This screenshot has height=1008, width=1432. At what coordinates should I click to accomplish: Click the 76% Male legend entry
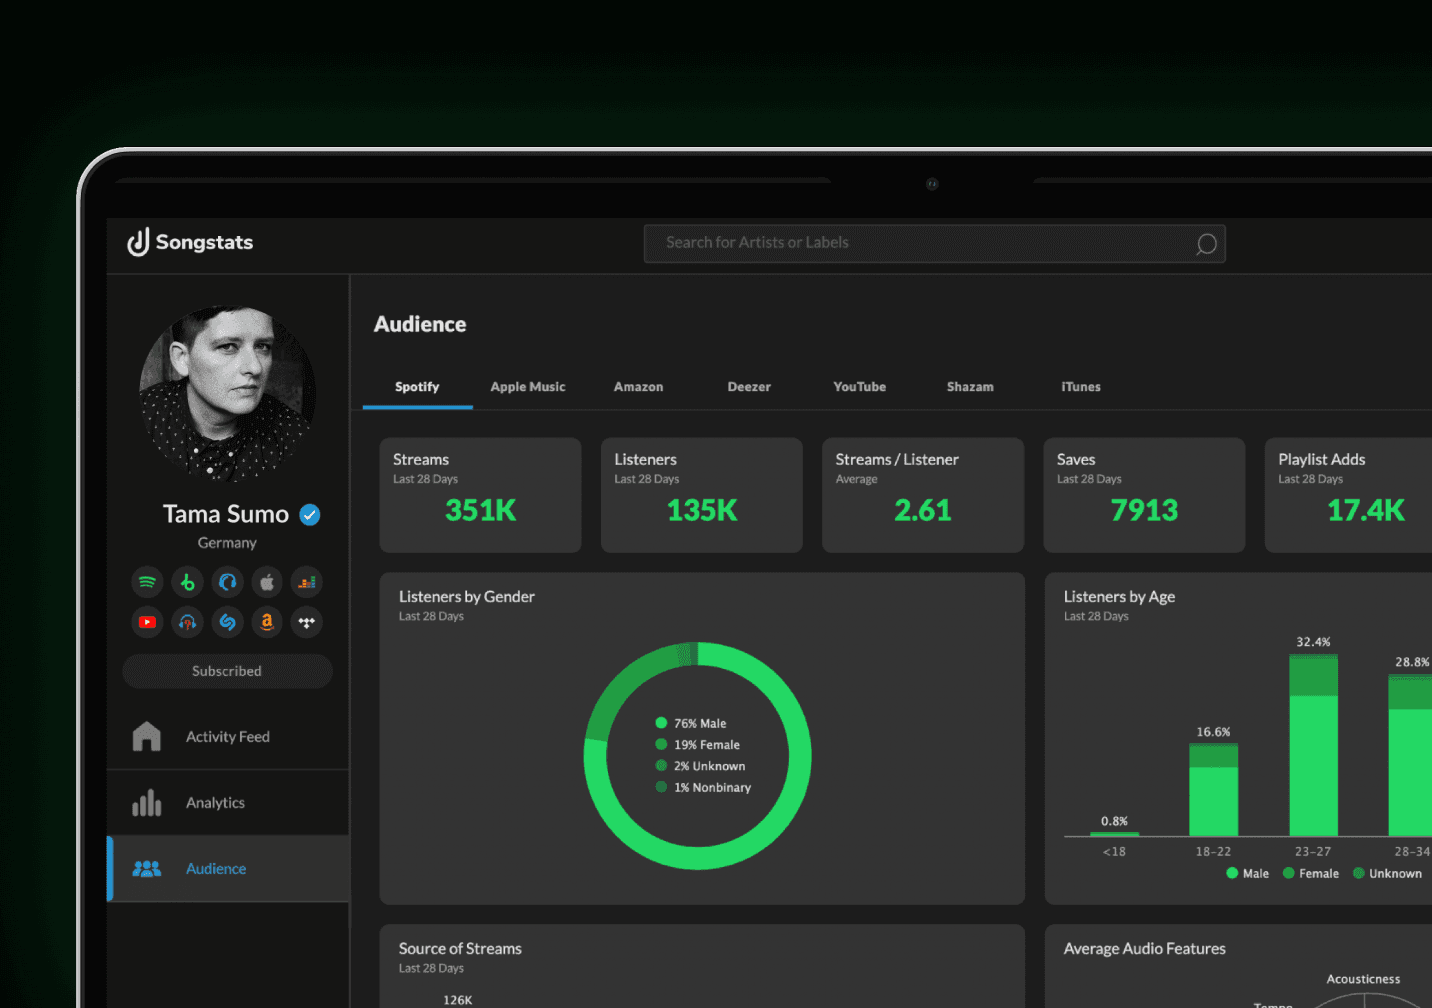pyautogui.click(x=691, y=723)
